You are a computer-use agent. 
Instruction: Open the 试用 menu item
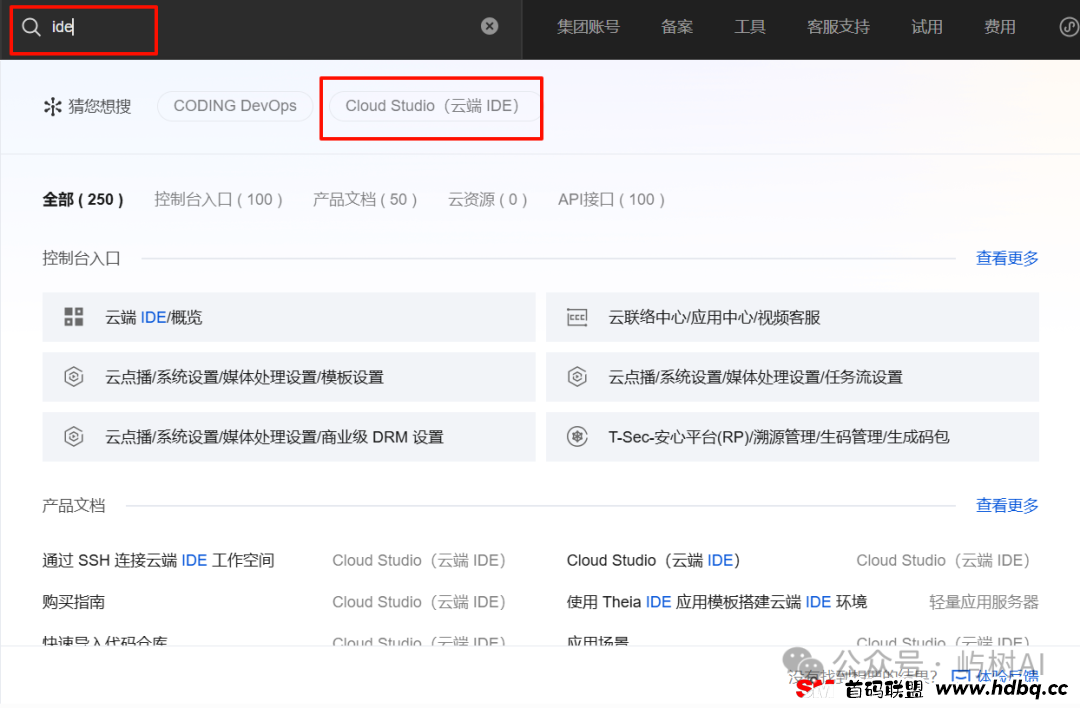coord(926,27)
